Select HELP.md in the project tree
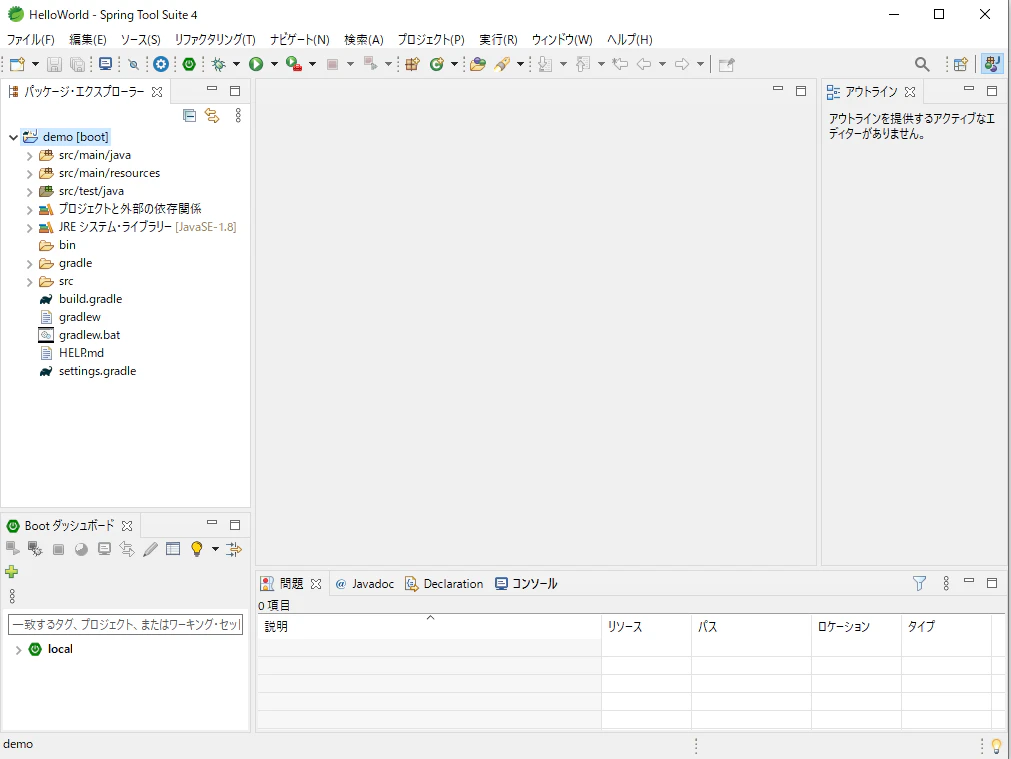This screenshot has height=759, width=1011. (x=81, y=353)
